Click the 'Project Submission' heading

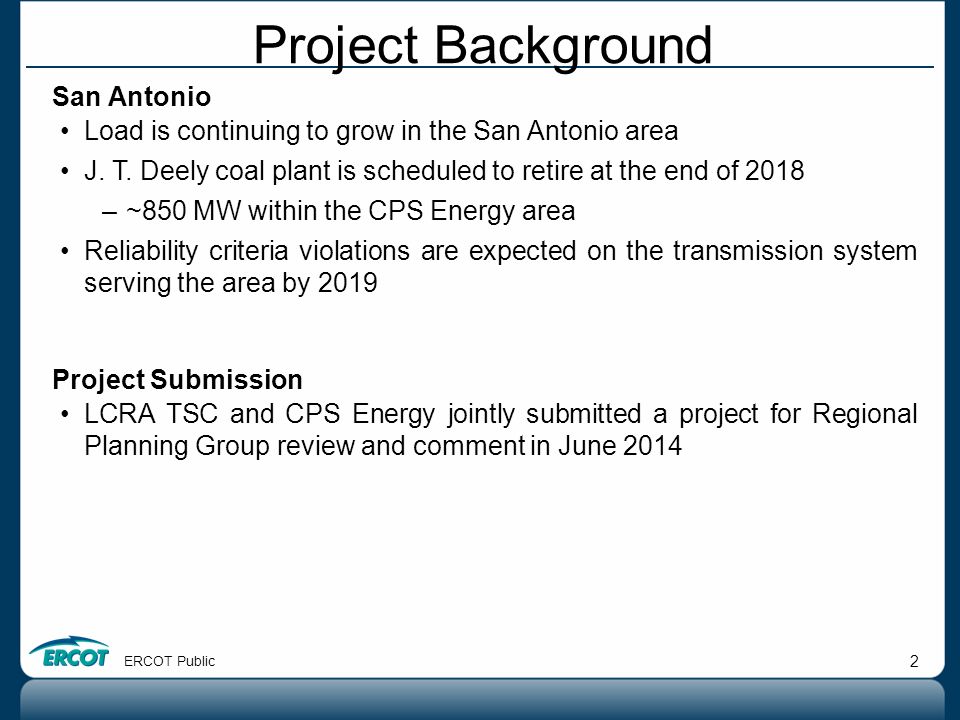click(x=178, y=380)
